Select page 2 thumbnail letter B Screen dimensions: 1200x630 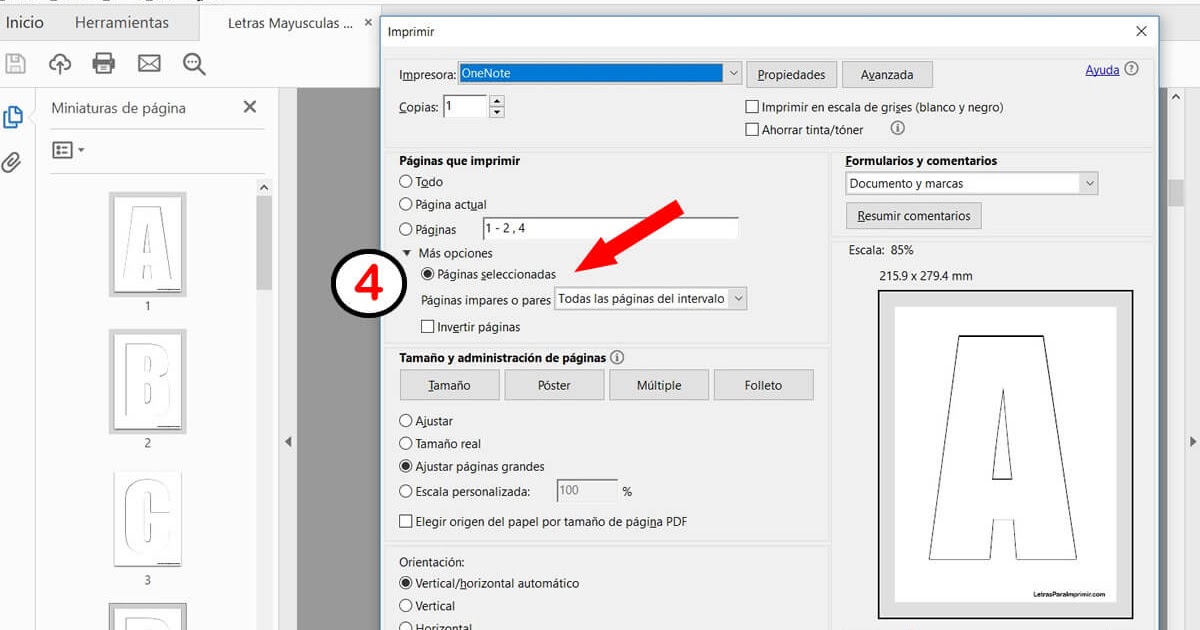click(147, 382)
